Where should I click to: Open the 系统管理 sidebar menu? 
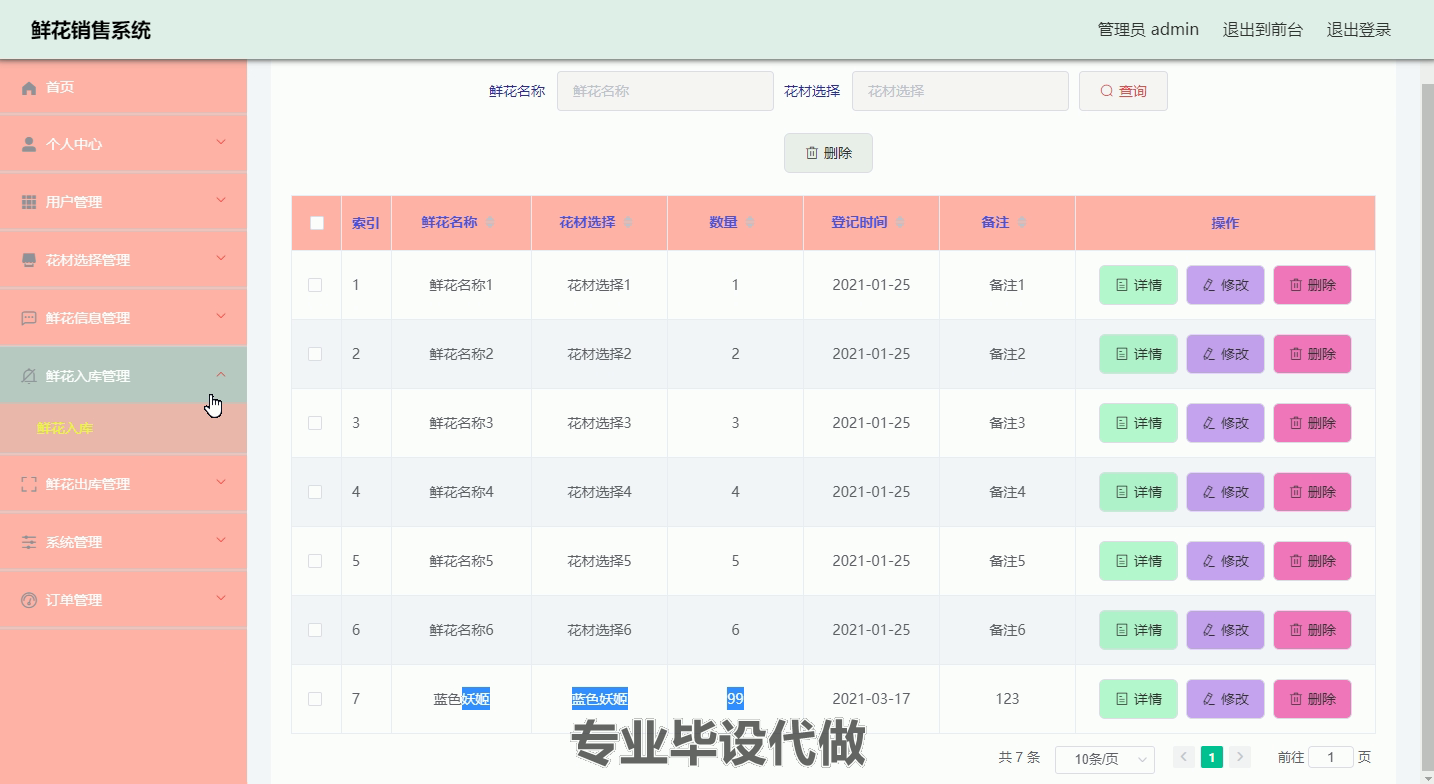pos(123,542)
